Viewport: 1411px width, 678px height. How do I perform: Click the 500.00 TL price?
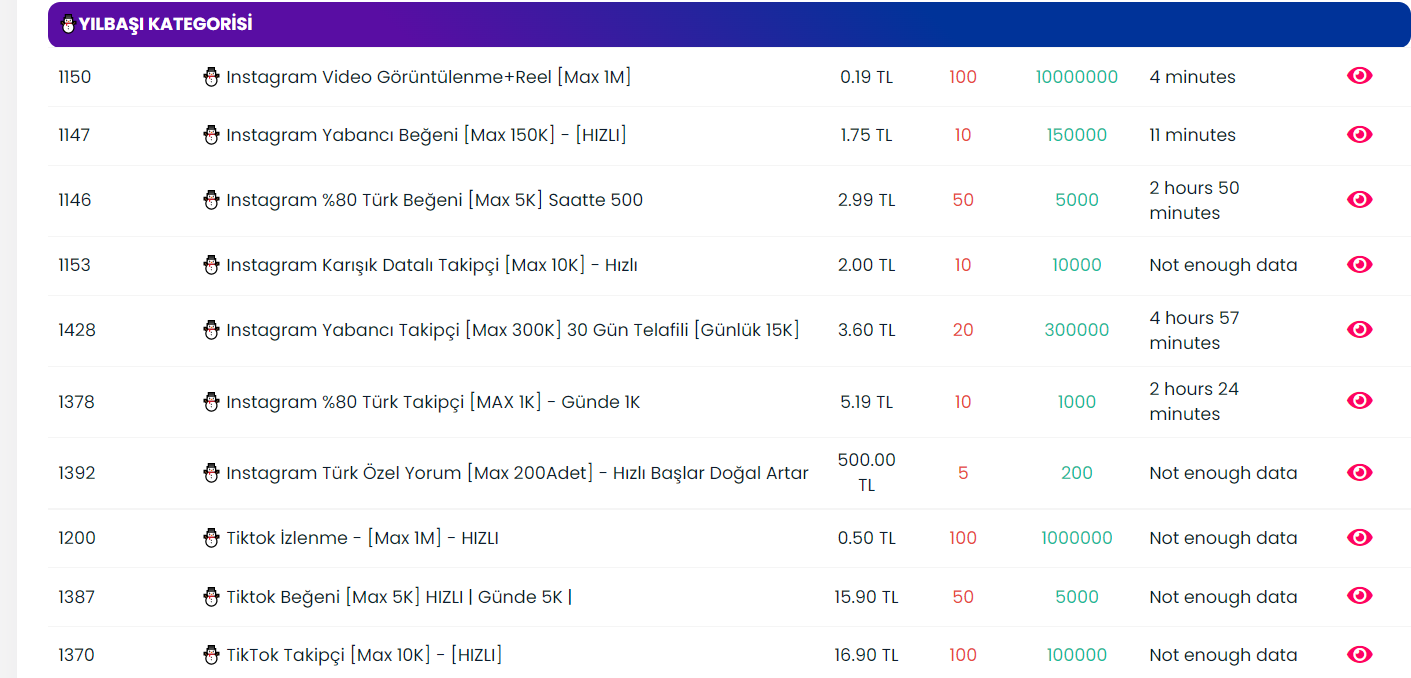click(866, 472)
